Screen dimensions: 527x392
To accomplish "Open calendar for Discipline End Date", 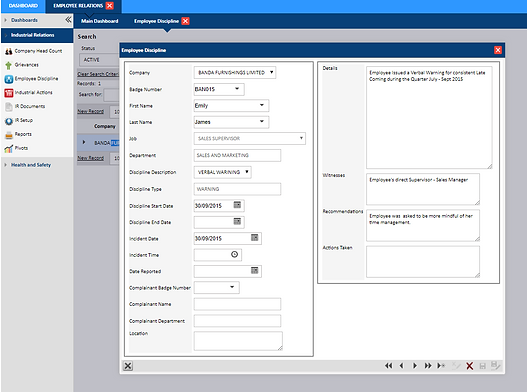I will 237,222.
